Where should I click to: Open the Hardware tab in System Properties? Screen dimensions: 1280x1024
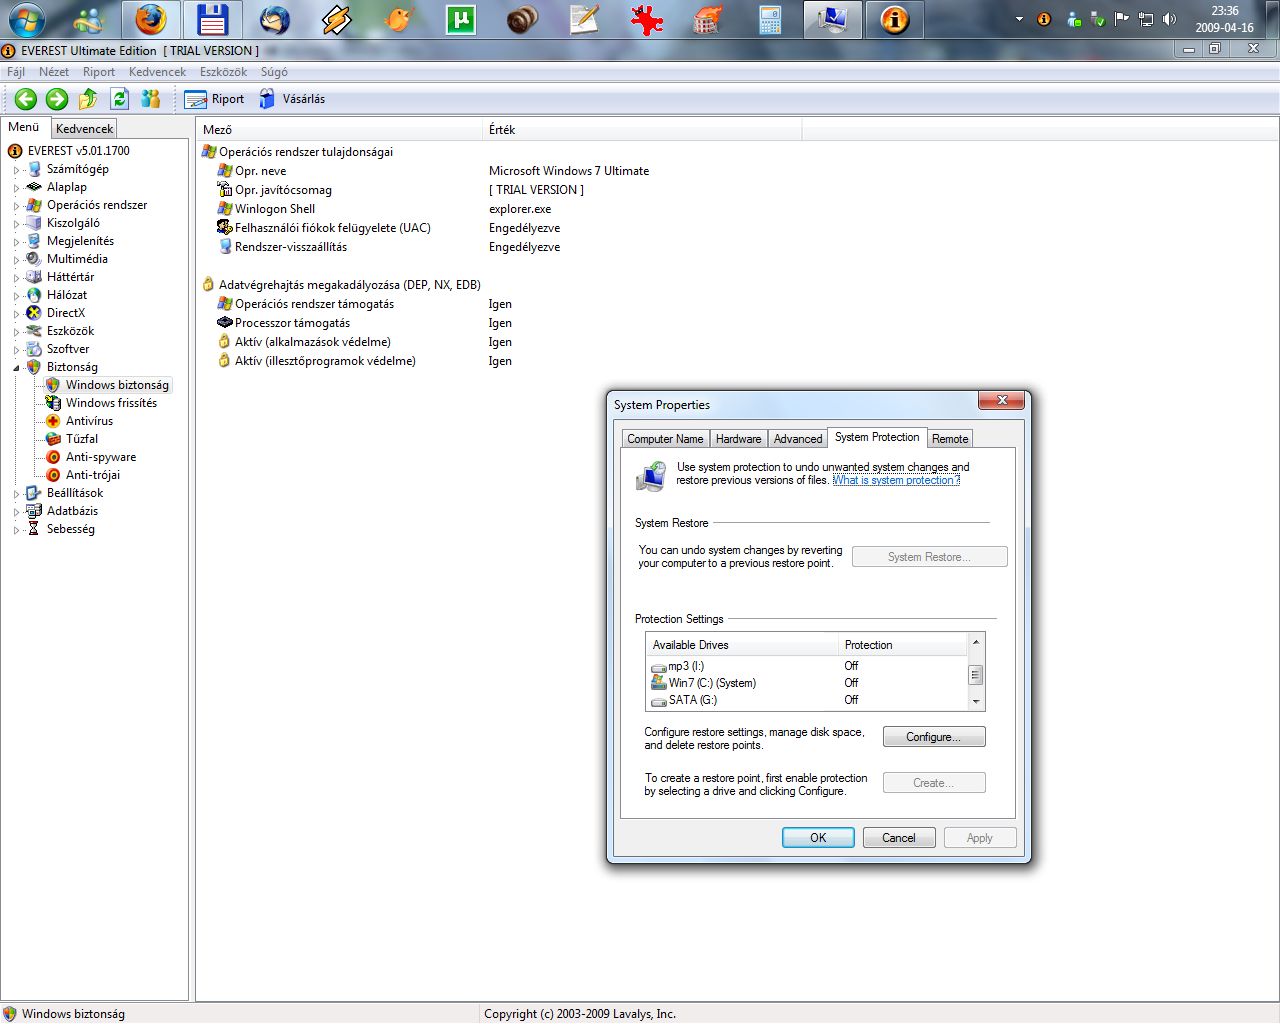738,439
